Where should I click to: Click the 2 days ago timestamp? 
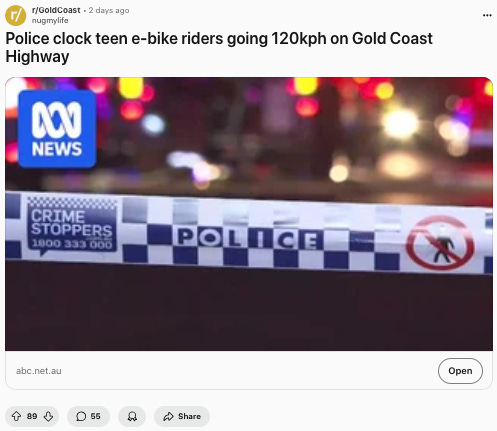[x=109, y=10]
